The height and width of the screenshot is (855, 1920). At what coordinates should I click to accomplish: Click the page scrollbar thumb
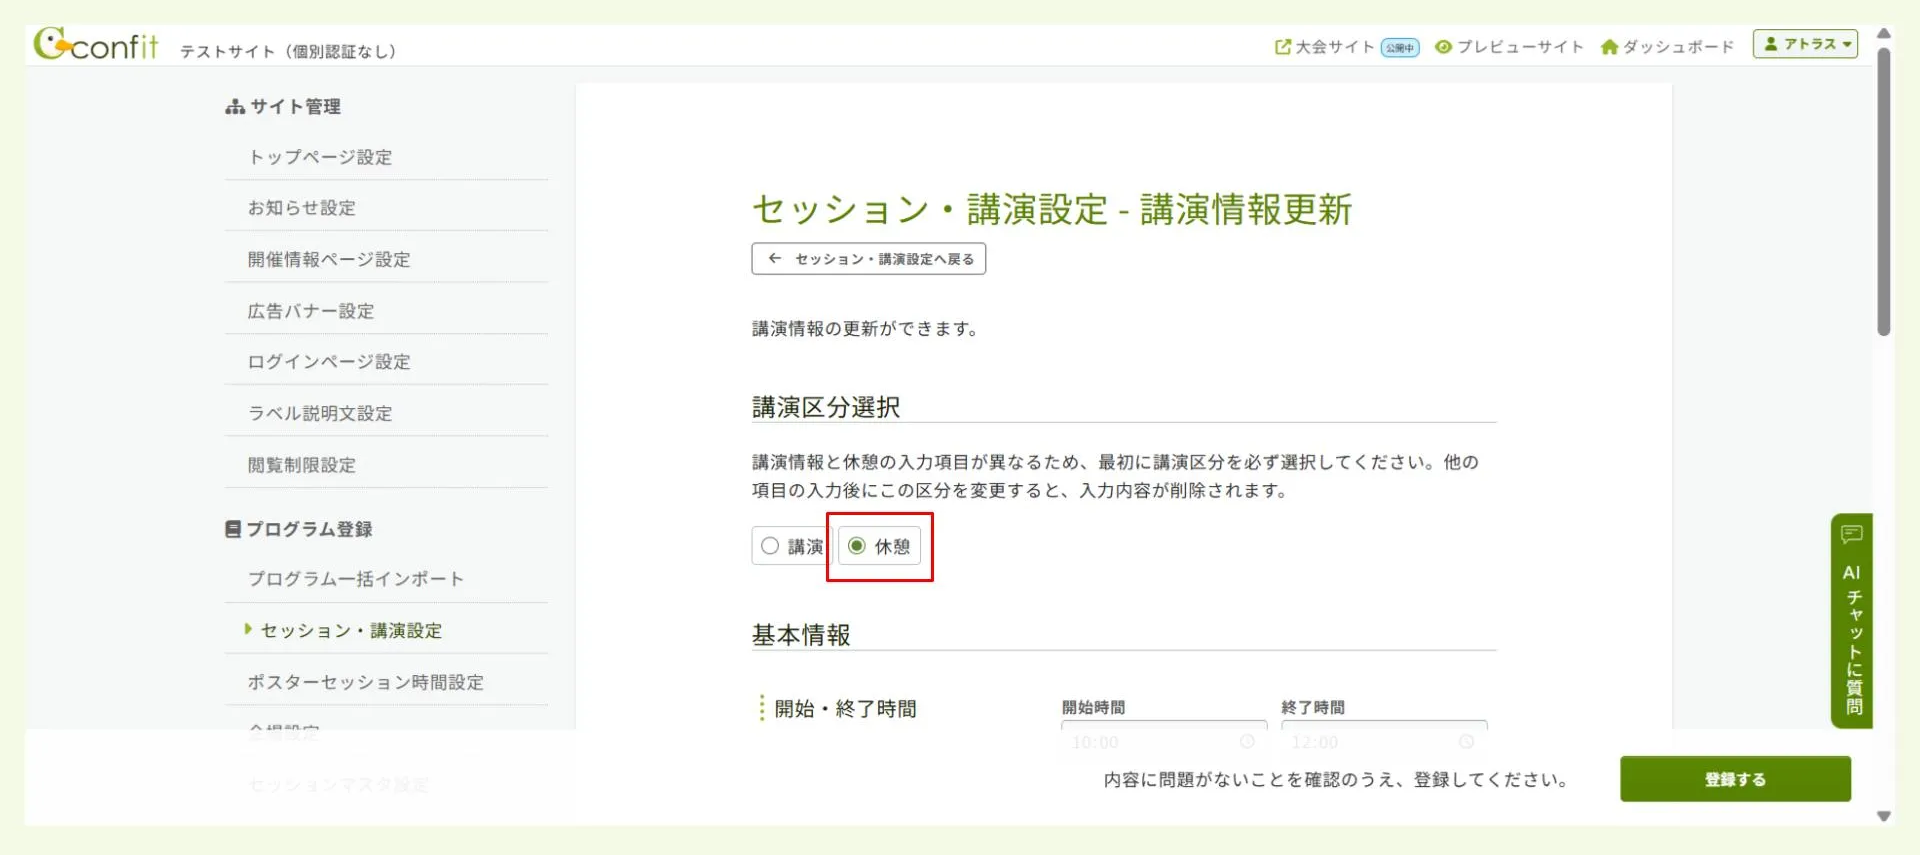(1884, 190)
